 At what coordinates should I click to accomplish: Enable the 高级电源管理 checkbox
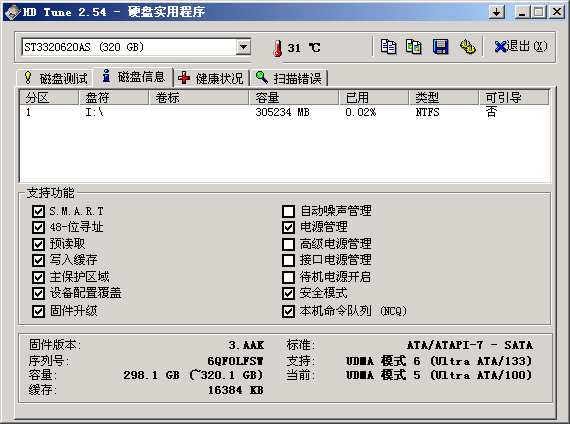coord(288,244)
